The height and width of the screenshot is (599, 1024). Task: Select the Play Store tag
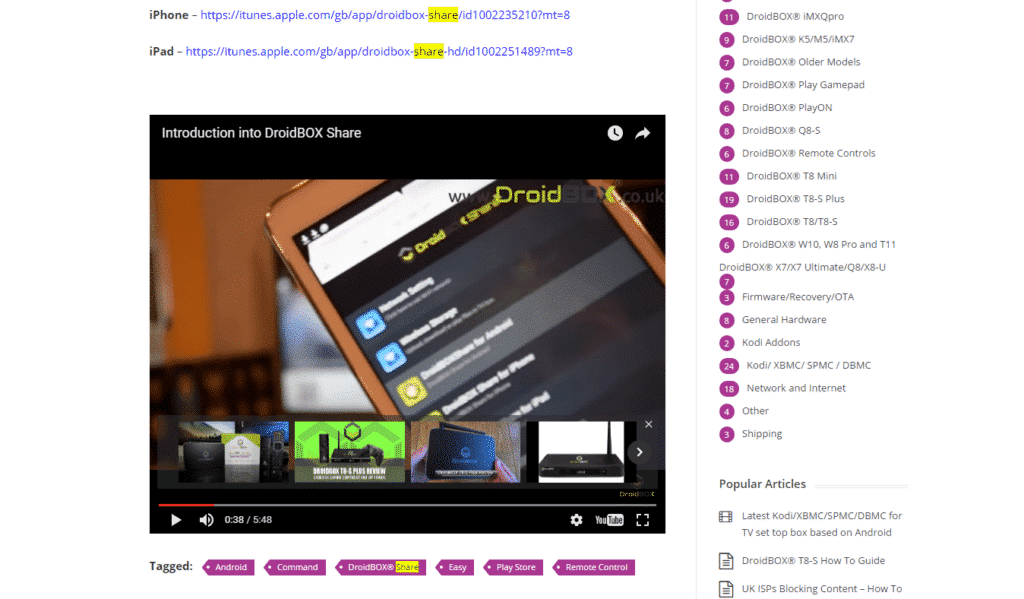click(x=513, y=567)
